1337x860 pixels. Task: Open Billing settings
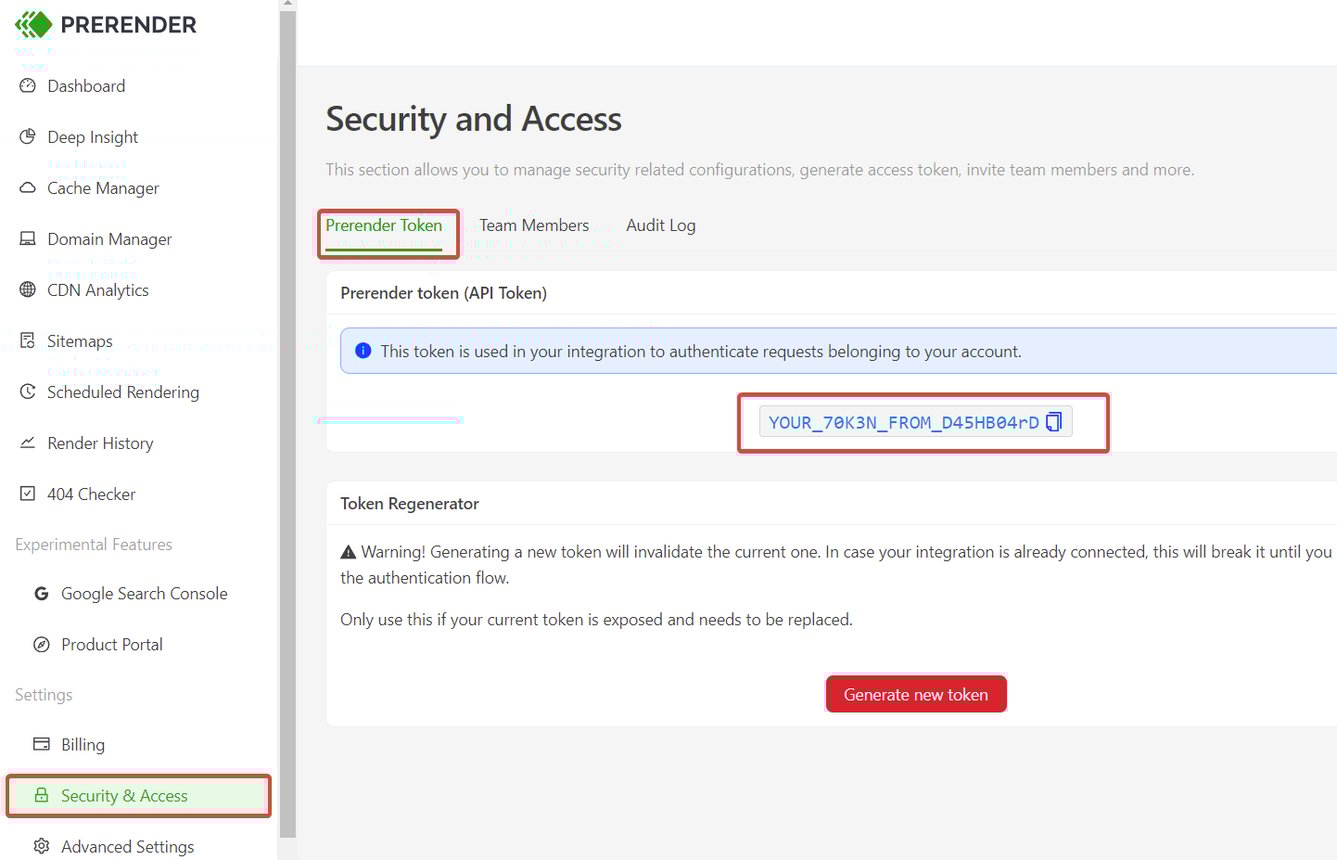pyautogui.click(x=84, y=744)
